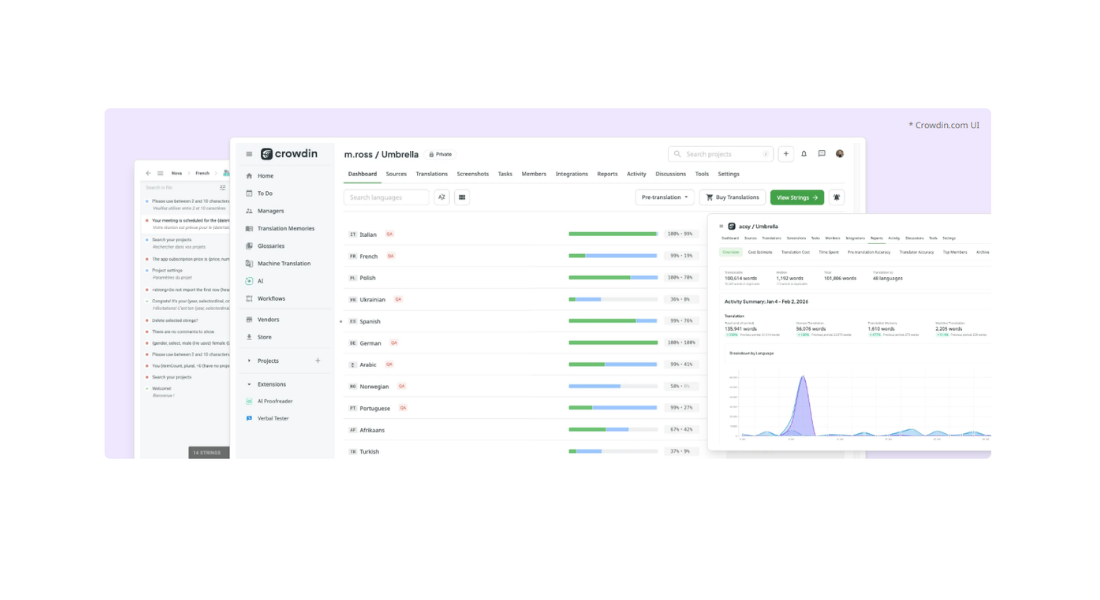Click the language sort icon beside search languages
The width and height of the screenshot is (1100, 600).
[442, 198]
